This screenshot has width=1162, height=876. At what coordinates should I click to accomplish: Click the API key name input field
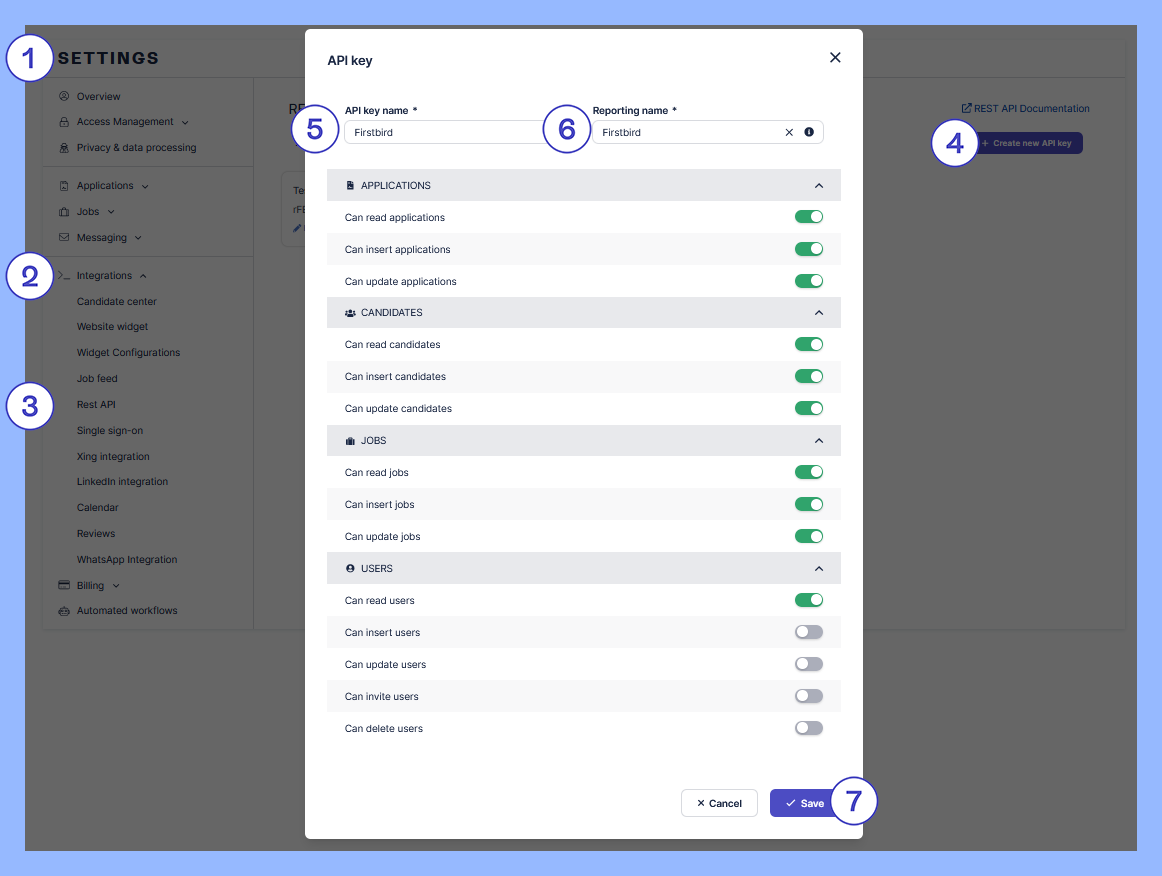(x=440, y=132)
